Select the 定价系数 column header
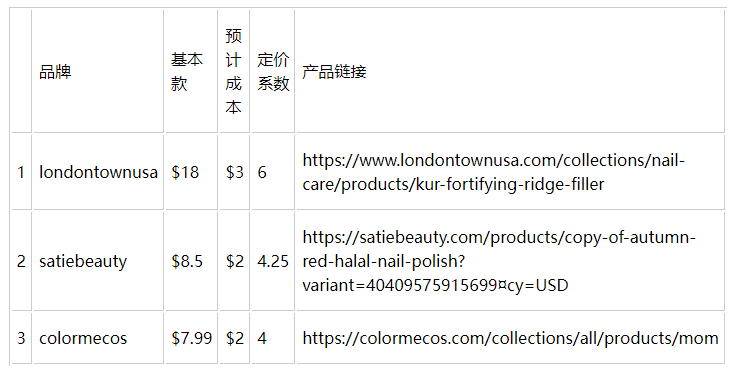Image resolution: width=736 pixels, height=372 pixels. [273, 72]
